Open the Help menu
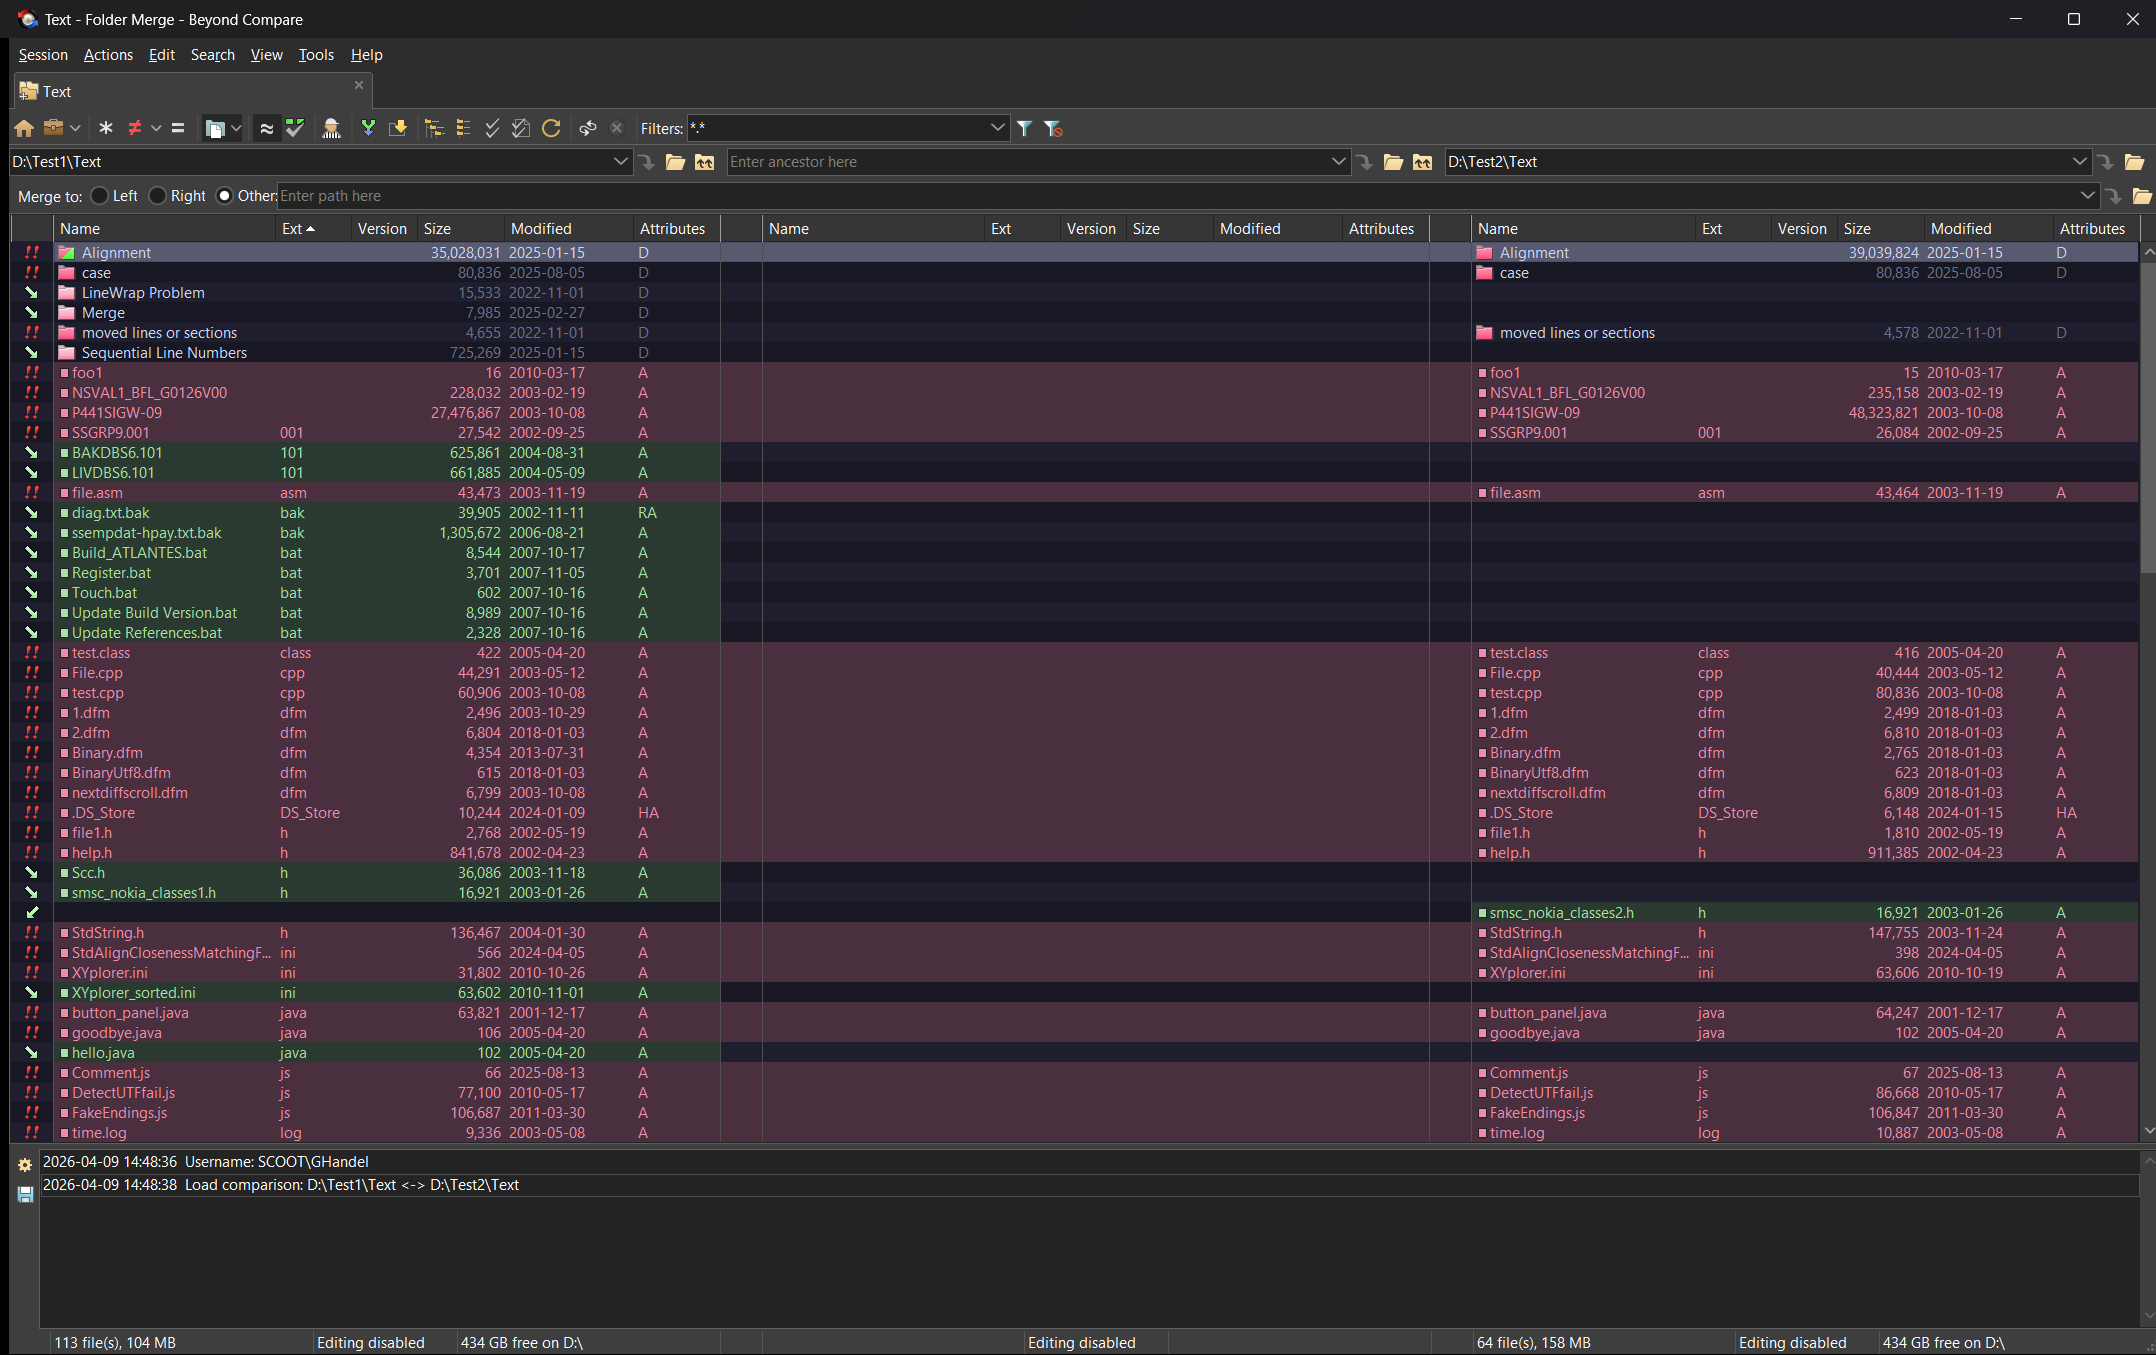The height and width of the screenshot is (1355, 2156). pyautogui.click(x=366, y=55)
